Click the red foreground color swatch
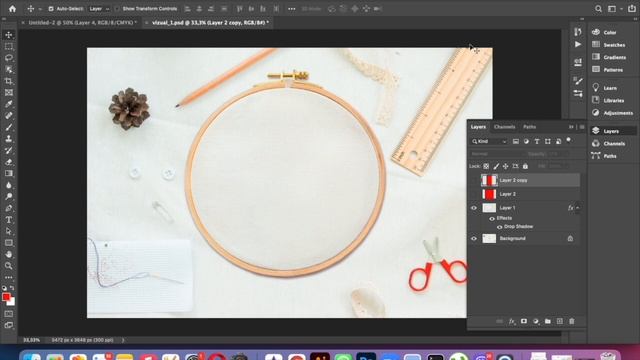 click(x=6, y=297)
